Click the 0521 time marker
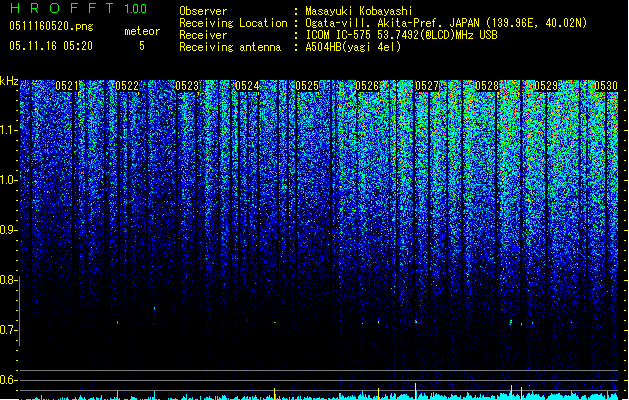629x400 pixels. (x=67, y=86)
